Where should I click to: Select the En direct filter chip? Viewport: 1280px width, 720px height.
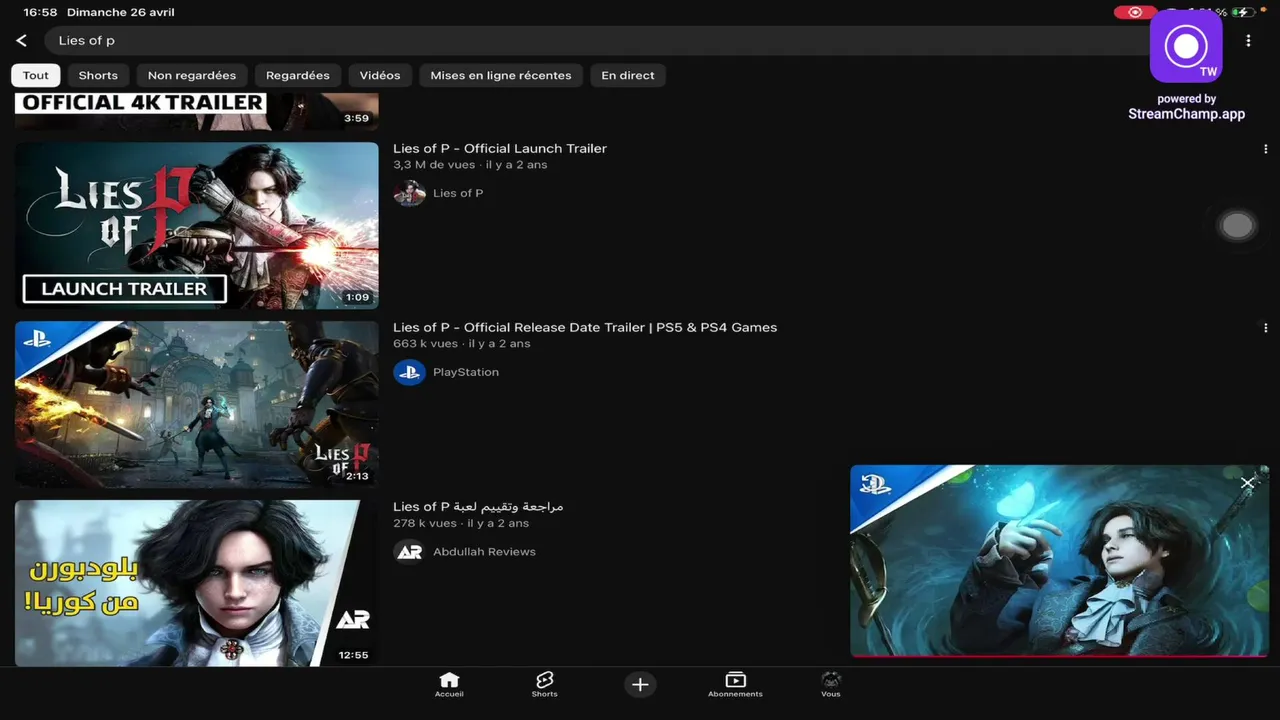628,75
